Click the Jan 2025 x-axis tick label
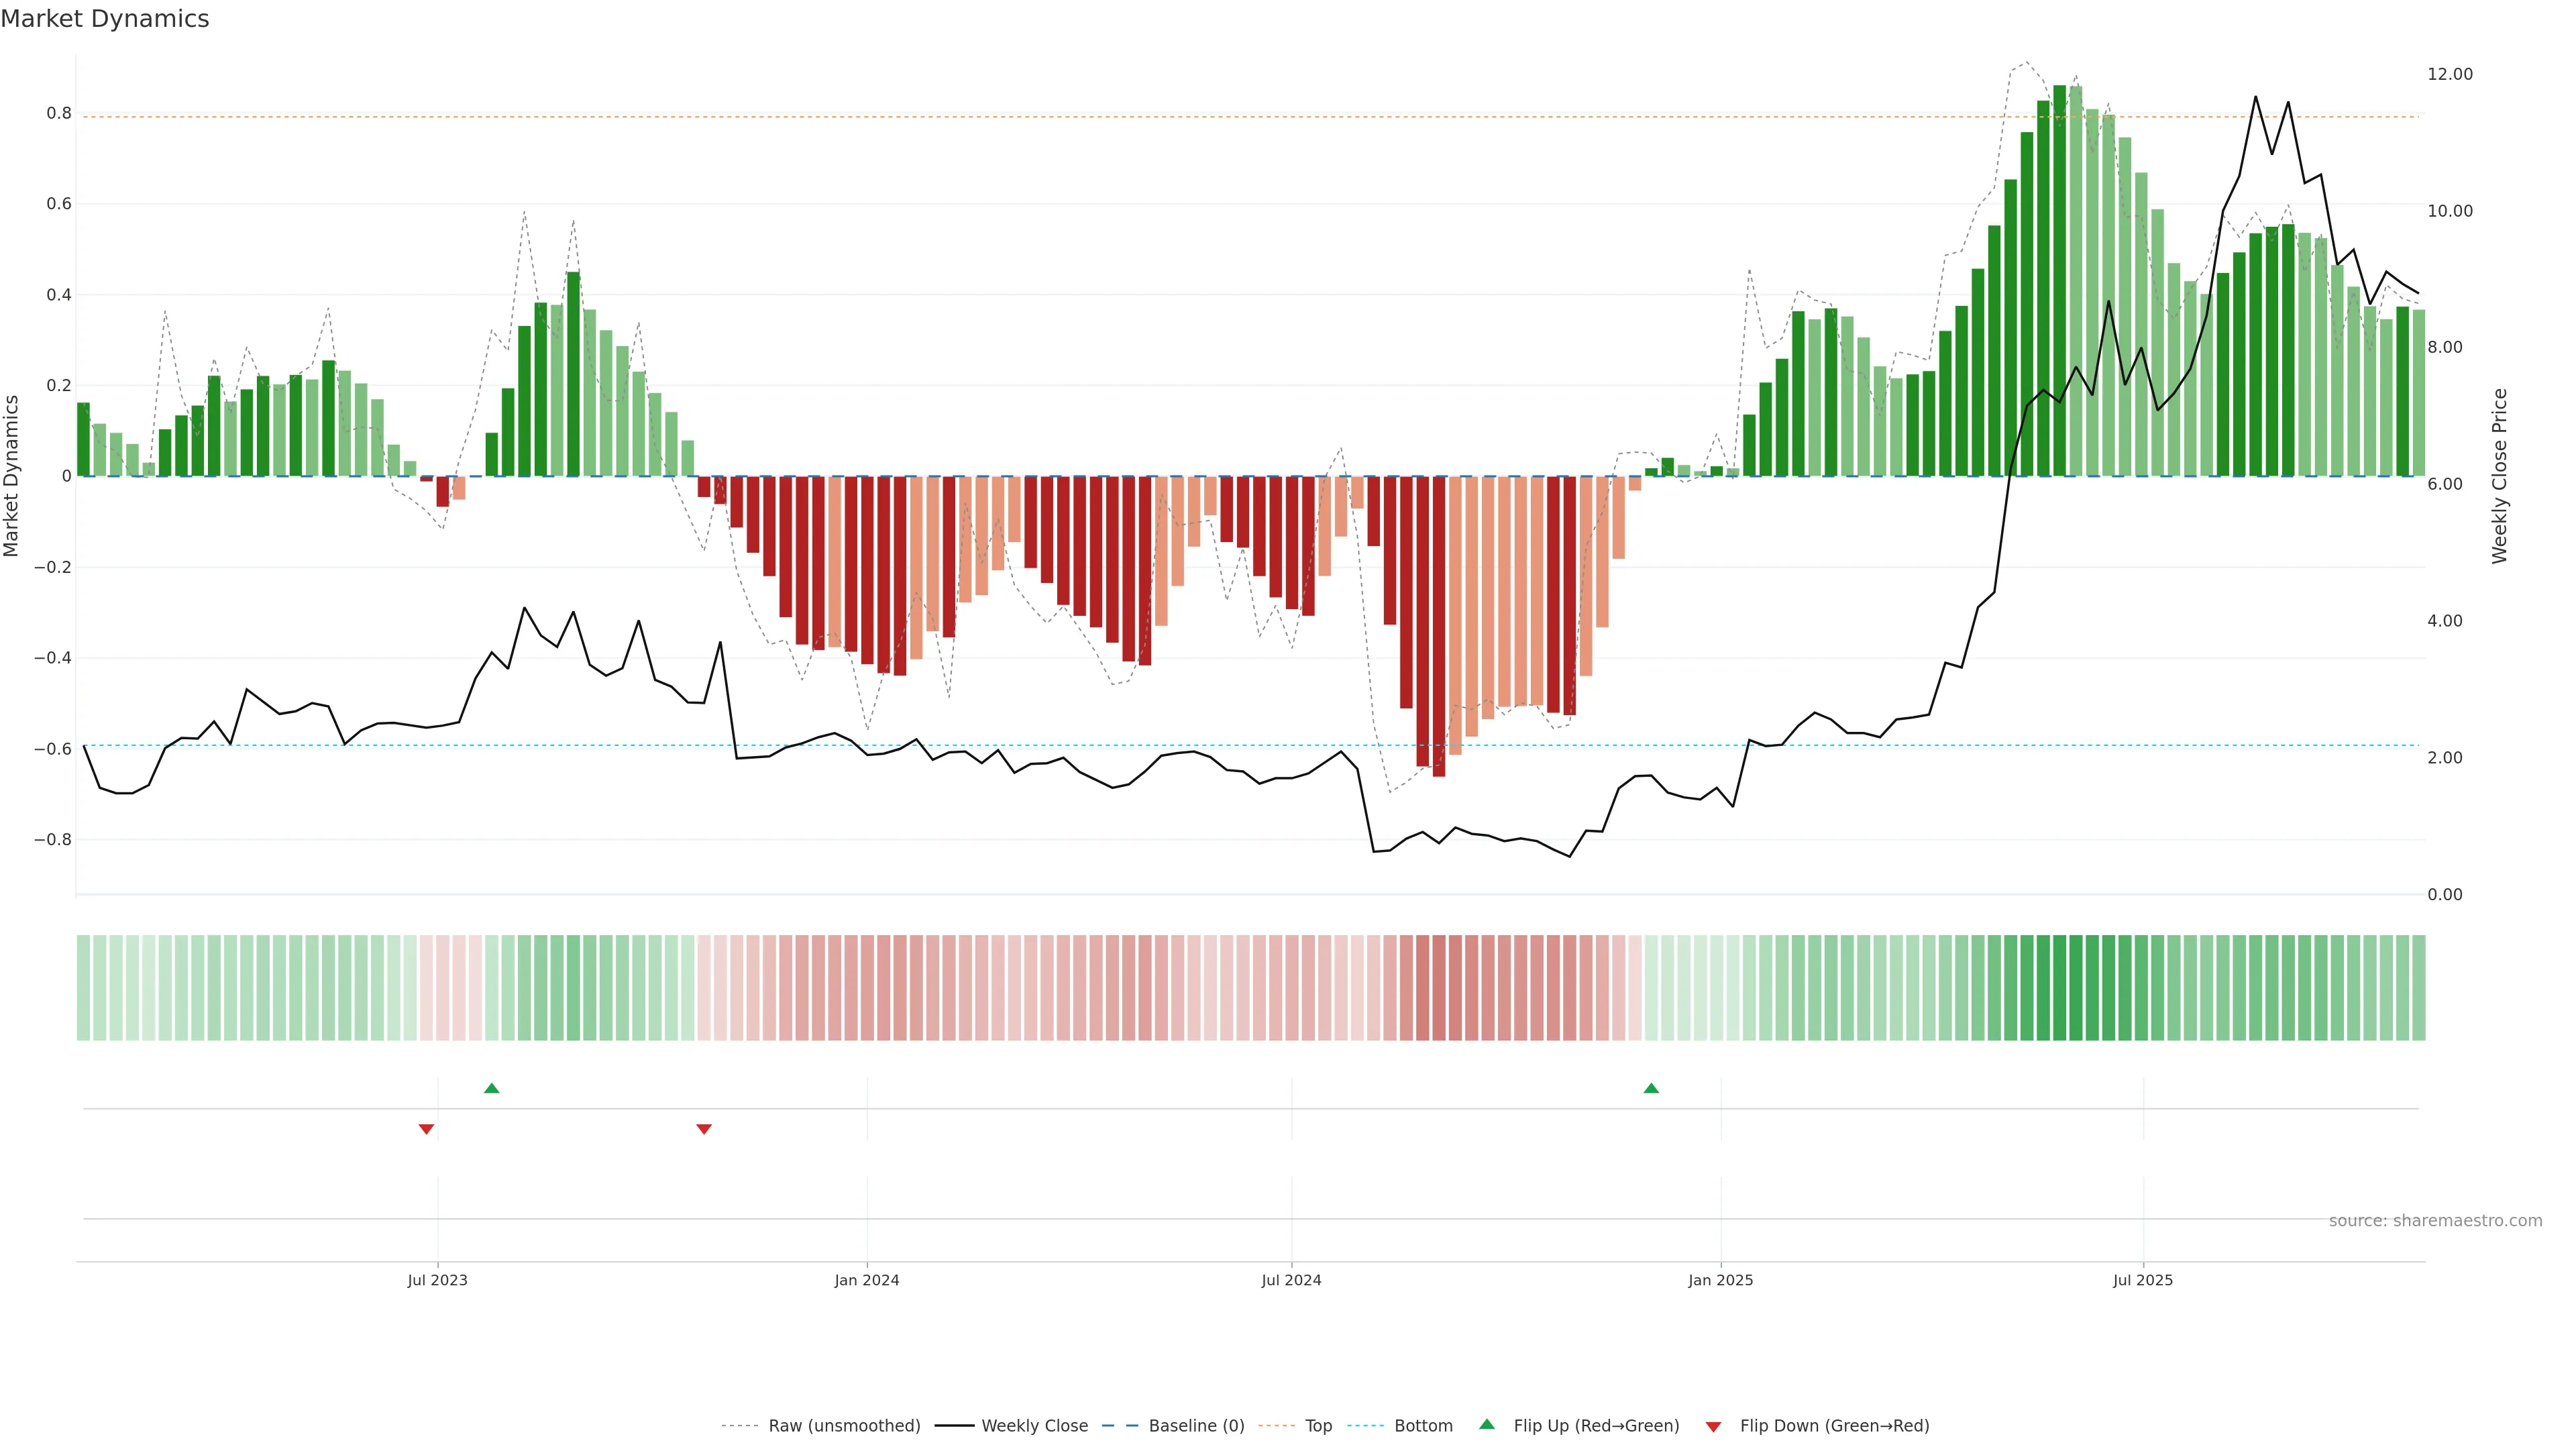 click(x=1720, y=1280)
